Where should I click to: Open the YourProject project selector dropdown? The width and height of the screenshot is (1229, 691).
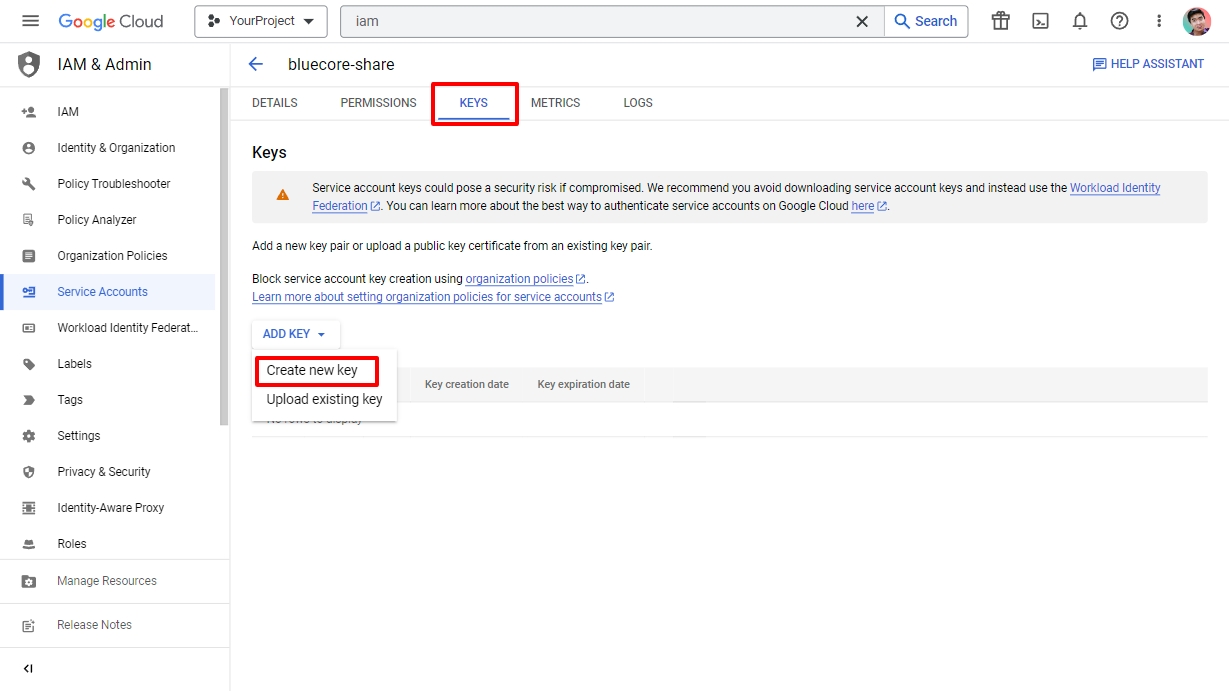(x=261, y=21)
